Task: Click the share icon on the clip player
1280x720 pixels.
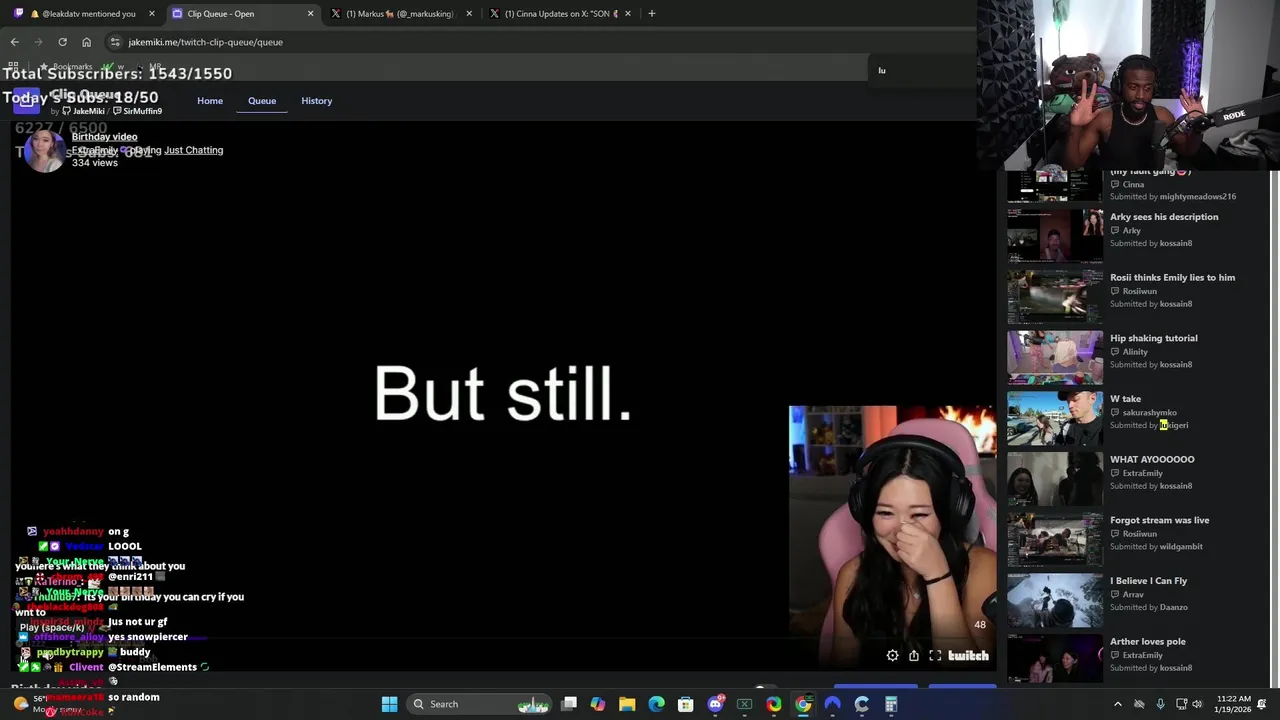Action: click(x=914, y=656)
